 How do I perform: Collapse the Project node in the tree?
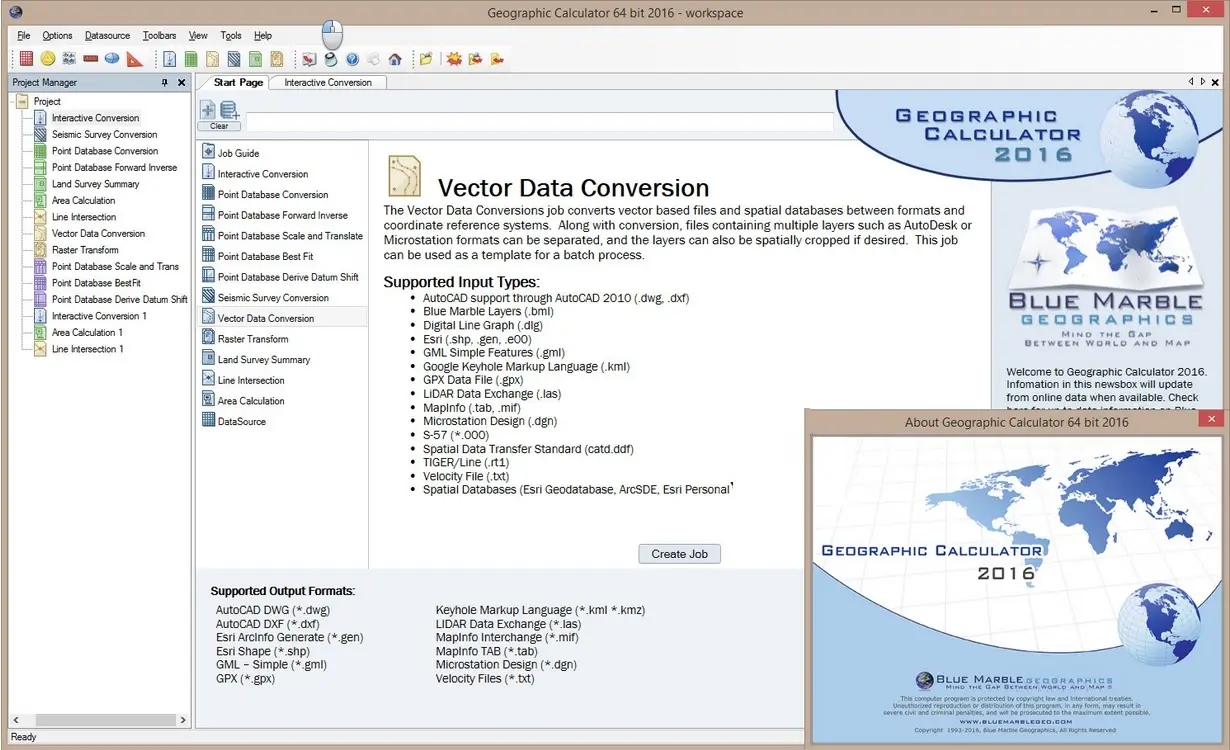[21, 101]
